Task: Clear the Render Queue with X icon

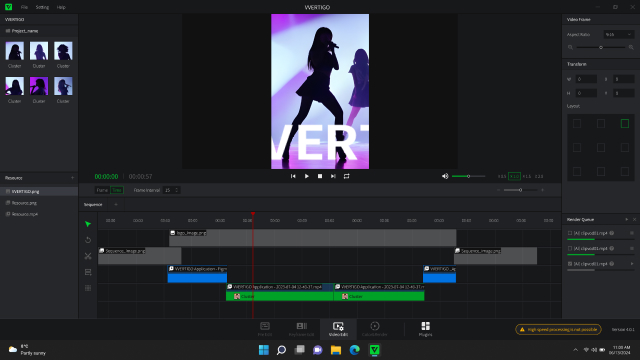Action: tap(634, 220)
